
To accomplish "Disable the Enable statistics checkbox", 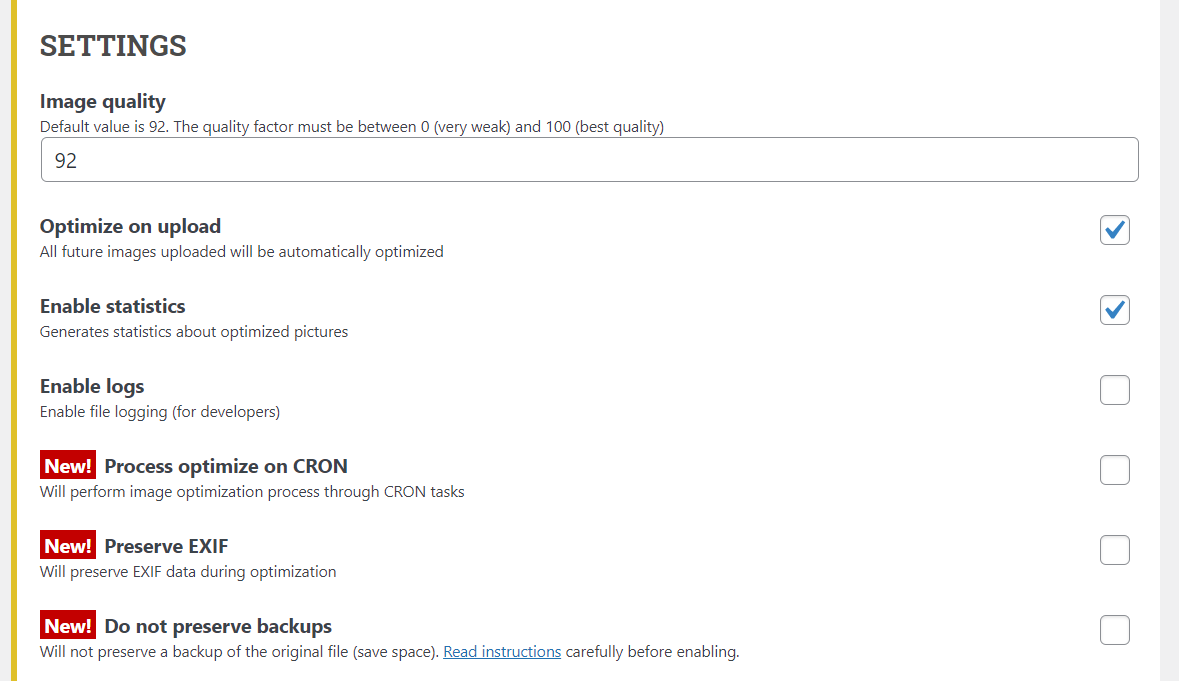I will coord(1115,310).
